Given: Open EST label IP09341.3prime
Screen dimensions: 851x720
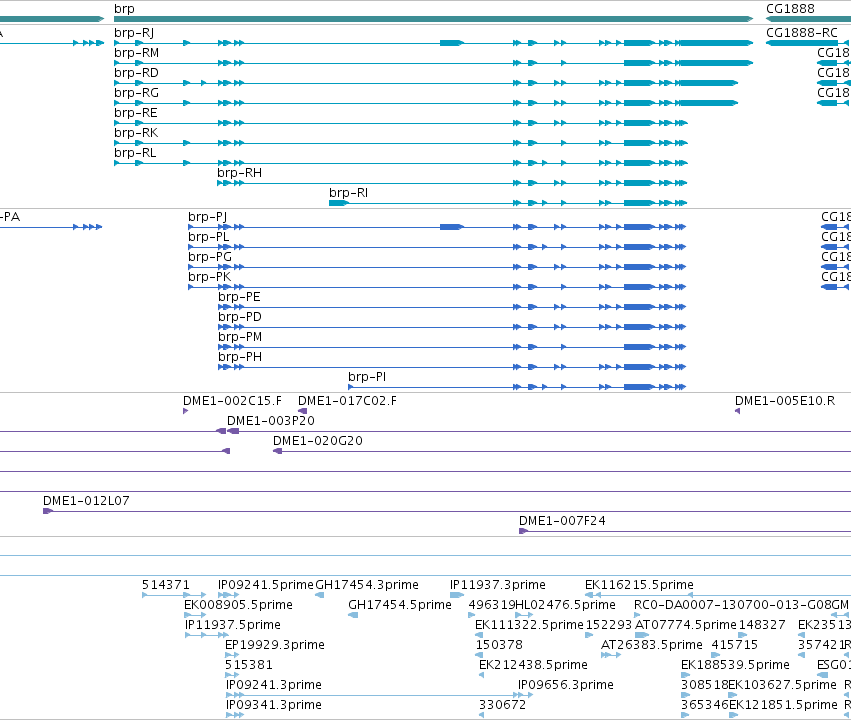Looking at the screenshot, I should [274, 705].
